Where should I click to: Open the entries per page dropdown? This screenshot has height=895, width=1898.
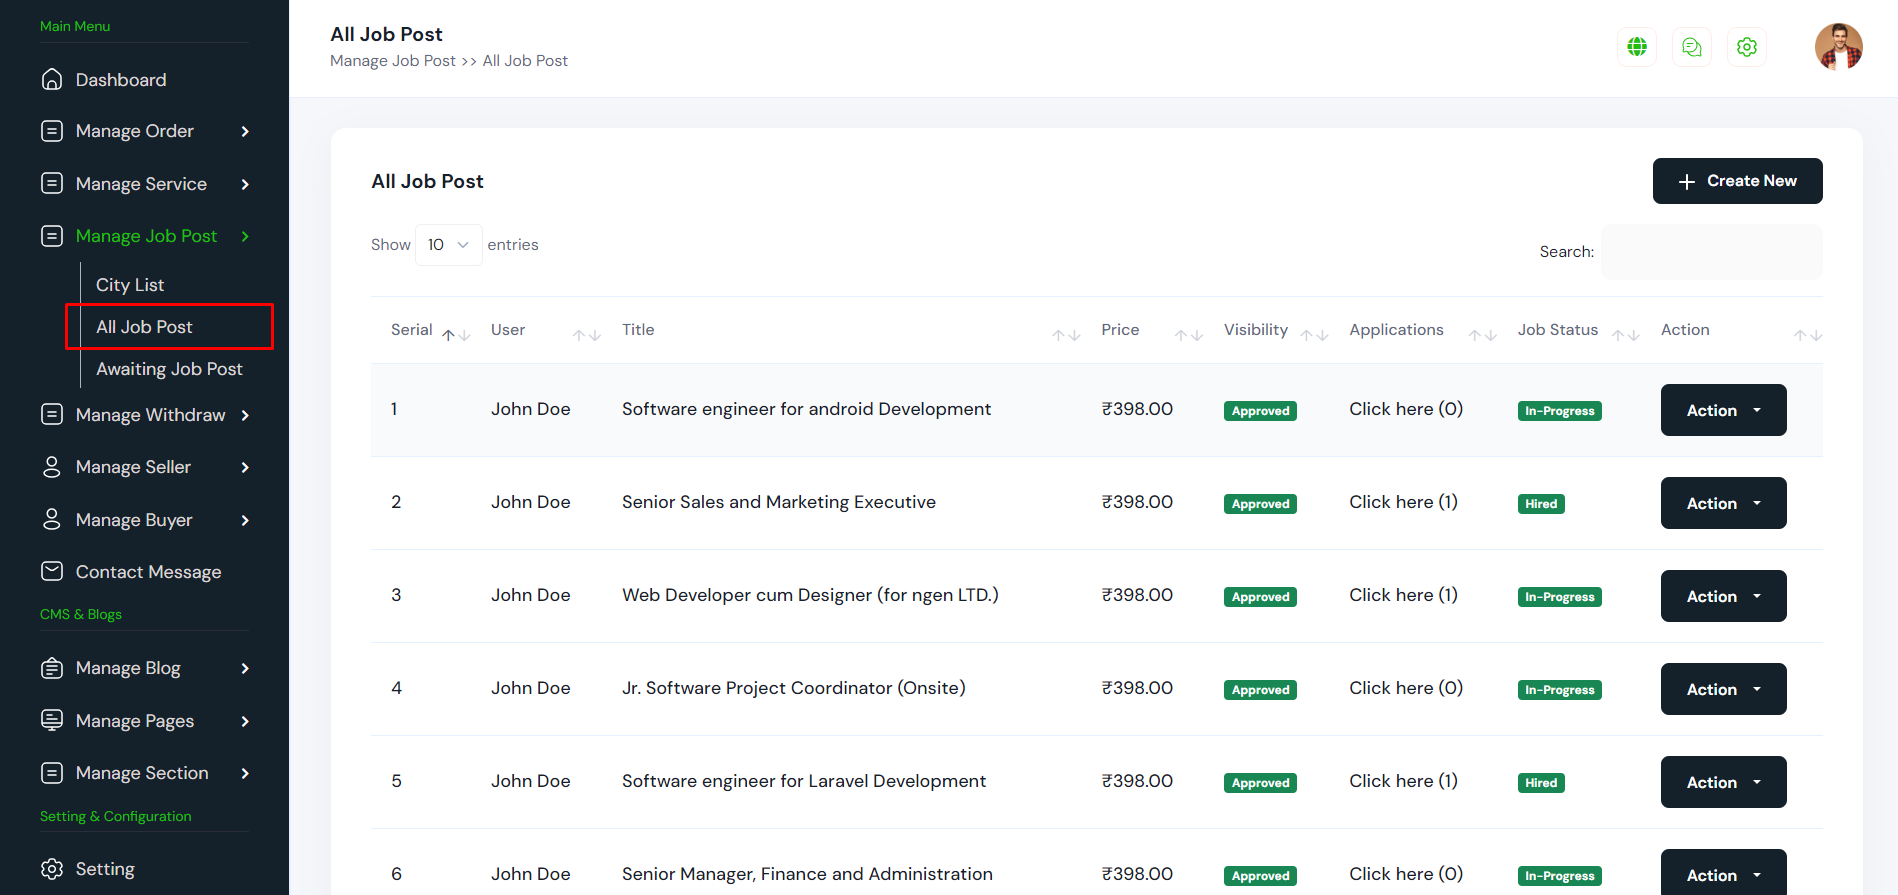(448, 245)
